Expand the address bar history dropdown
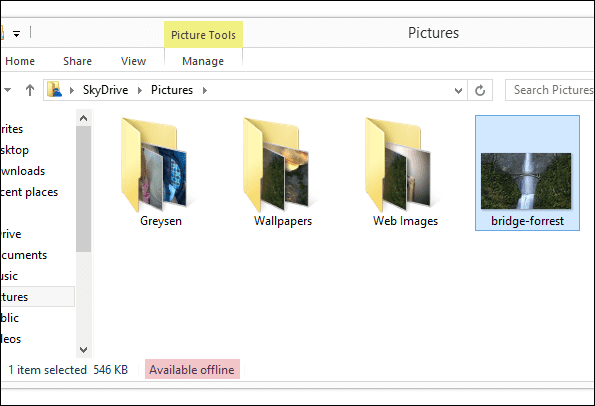Viewport: 595px width, 406px height. (458, 90)
